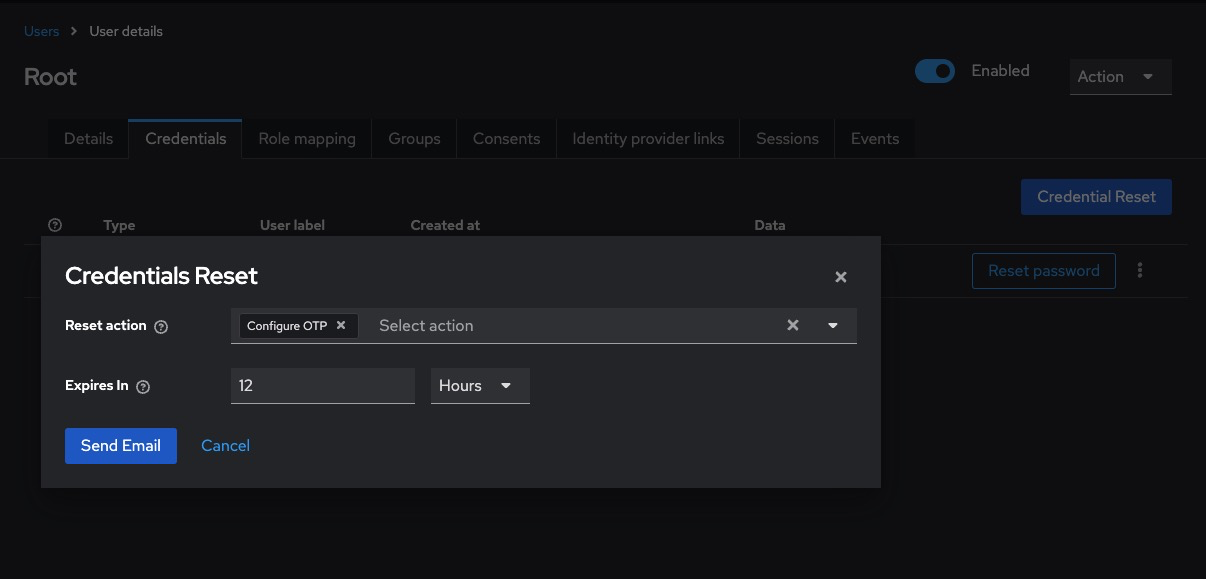Viewport: 1206px width, 579px height.
Task: Open help for Expires In
Action: click(x=143, y=387)
